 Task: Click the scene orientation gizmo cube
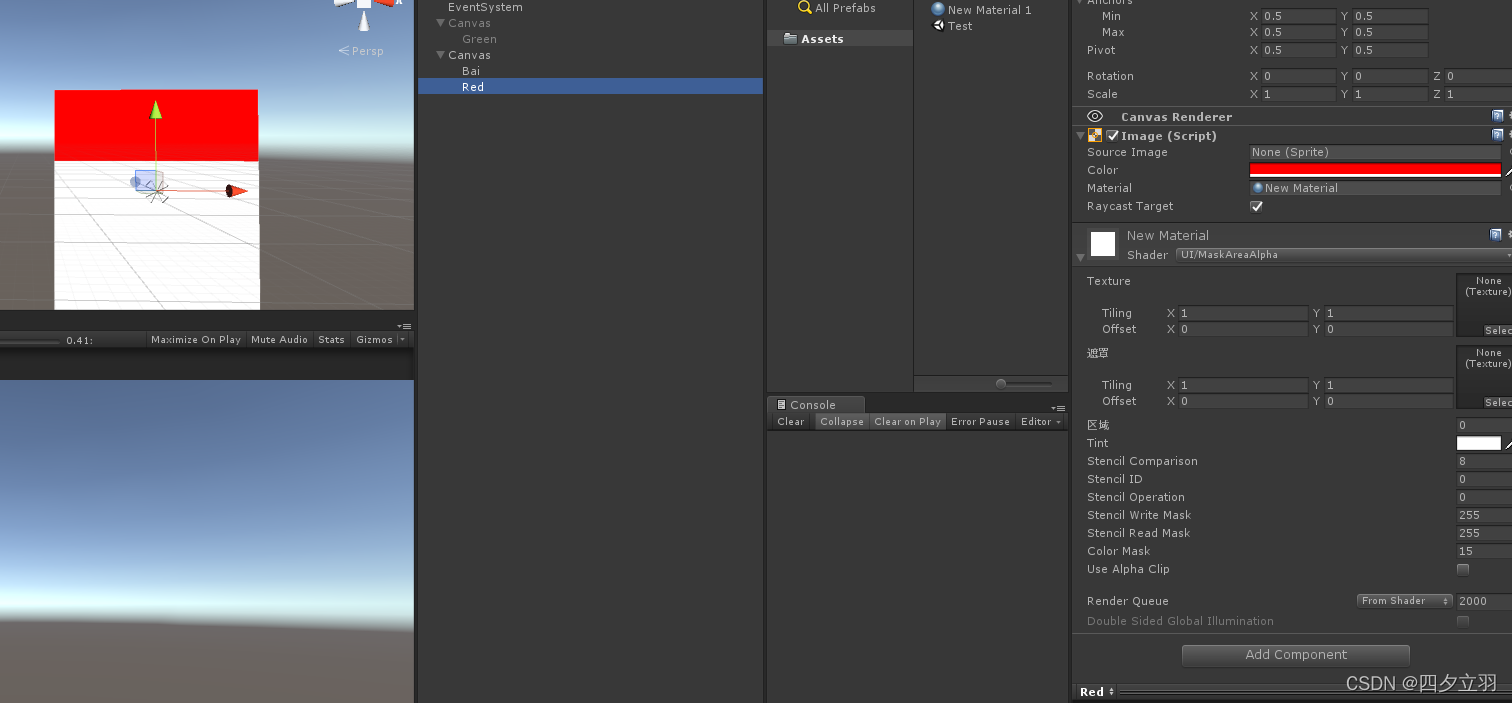coord(364,3)
